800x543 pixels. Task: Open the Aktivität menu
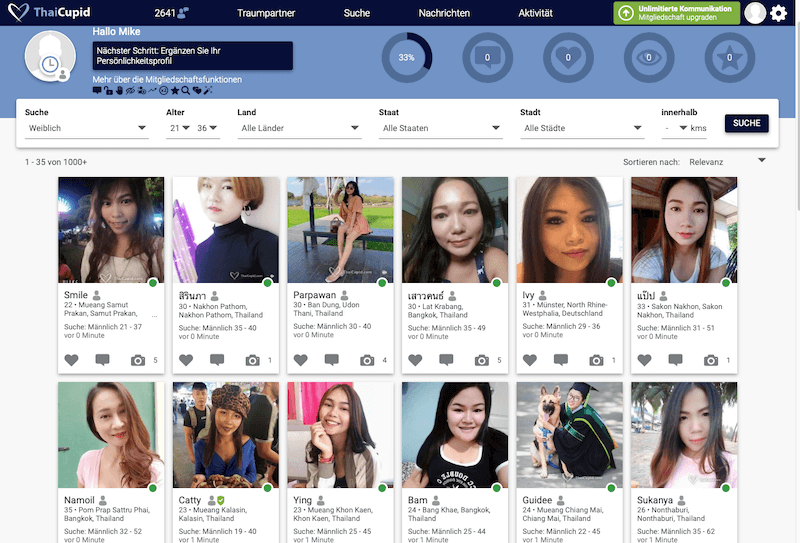(535, 13)
